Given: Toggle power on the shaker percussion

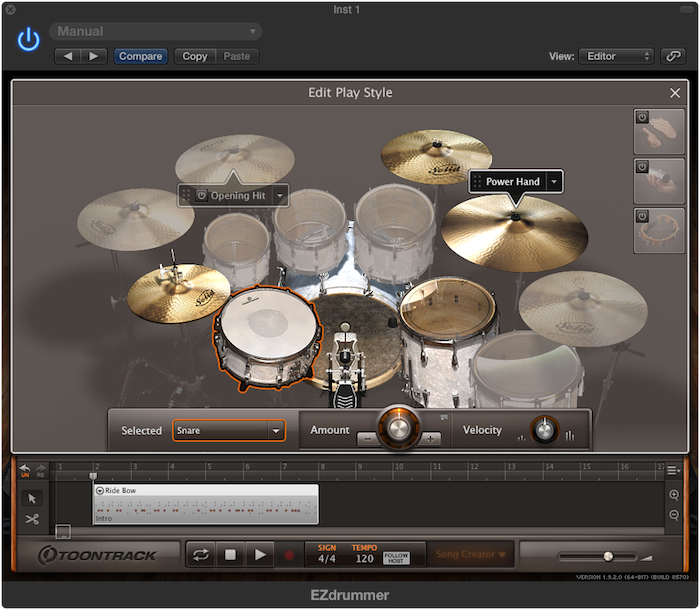Looking at the screenshot, I should point(642,167).
